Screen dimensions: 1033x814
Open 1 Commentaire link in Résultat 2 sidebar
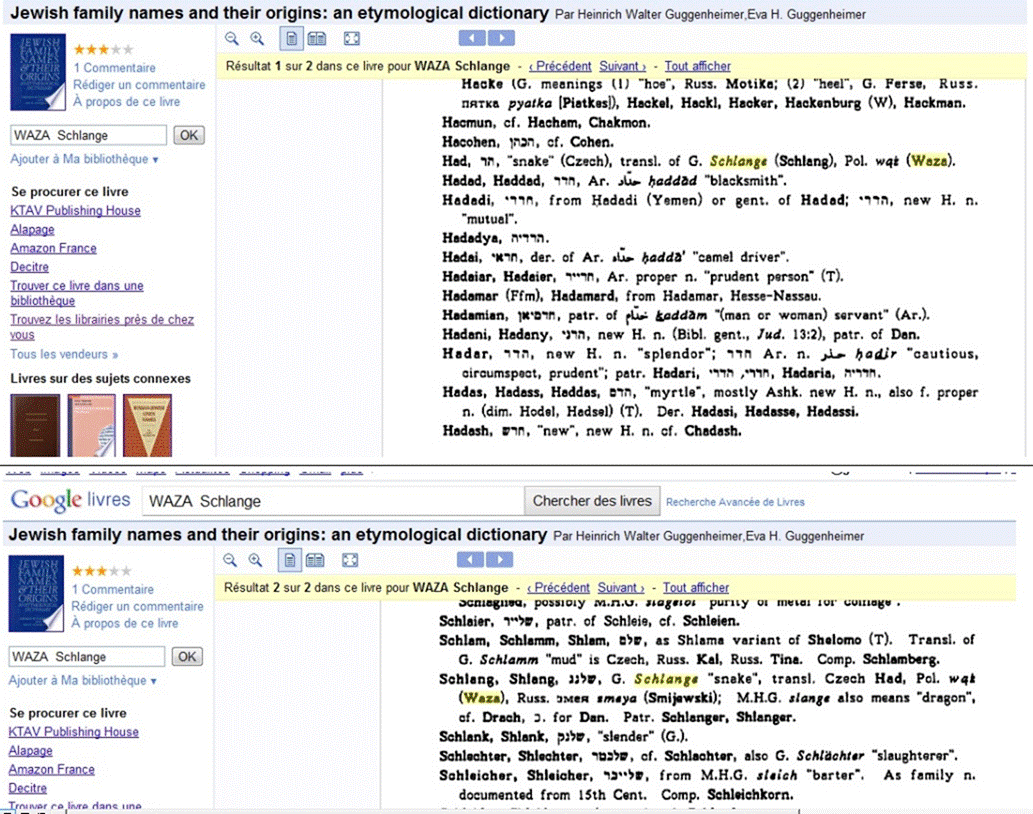coord(113,589)
